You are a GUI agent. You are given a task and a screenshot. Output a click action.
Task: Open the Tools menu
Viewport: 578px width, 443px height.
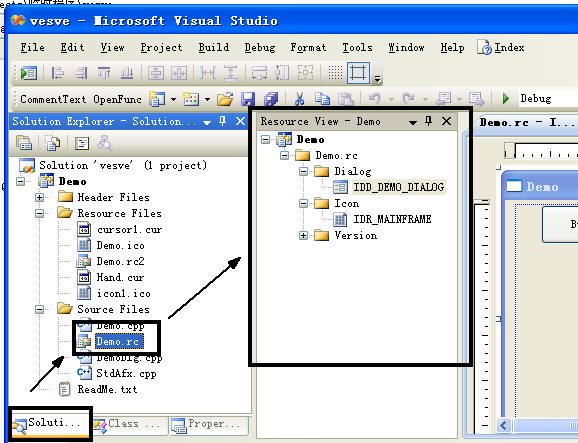pos(357,48)
